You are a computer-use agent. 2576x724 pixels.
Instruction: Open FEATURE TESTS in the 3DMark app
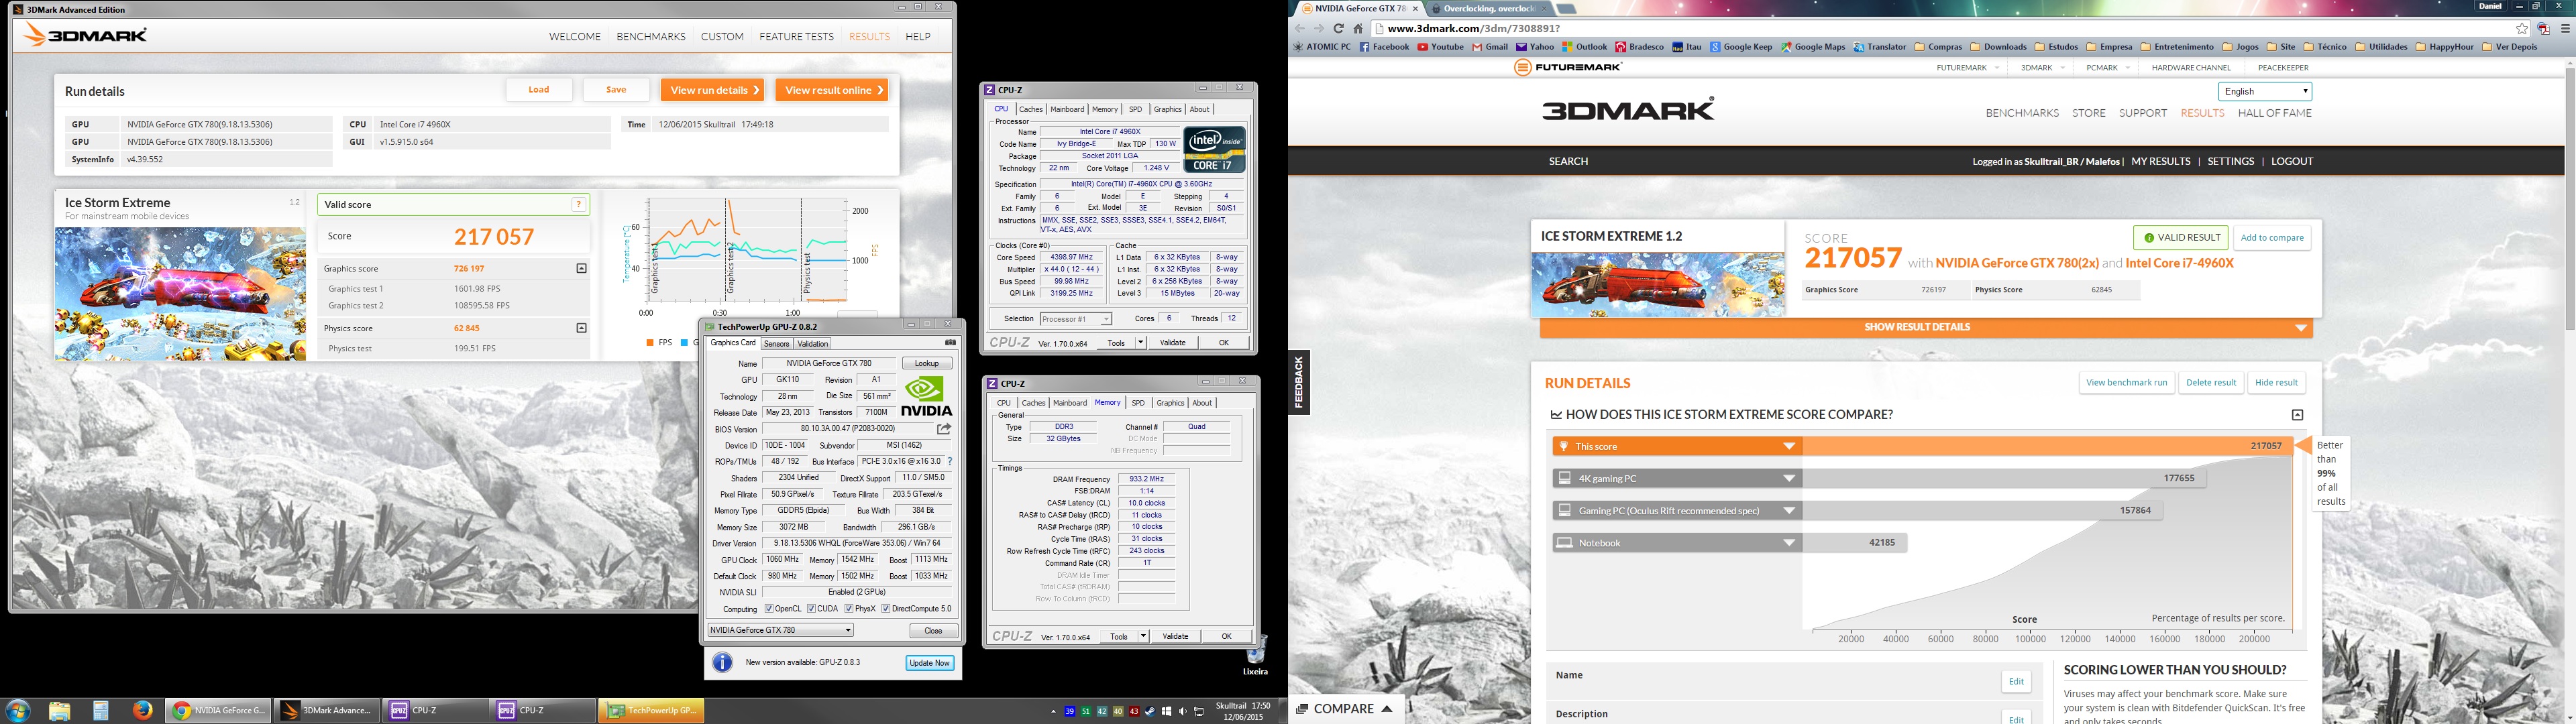click(x=796, y=37)
